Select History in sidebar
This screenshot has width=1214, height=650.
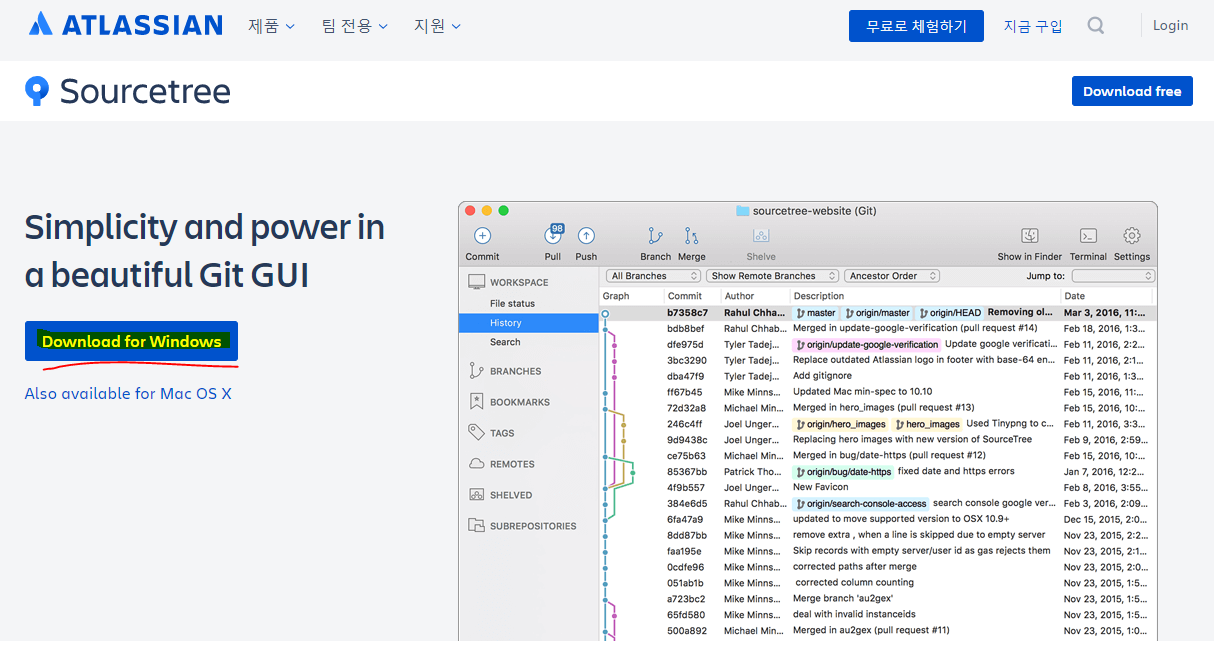coord(528,323)
